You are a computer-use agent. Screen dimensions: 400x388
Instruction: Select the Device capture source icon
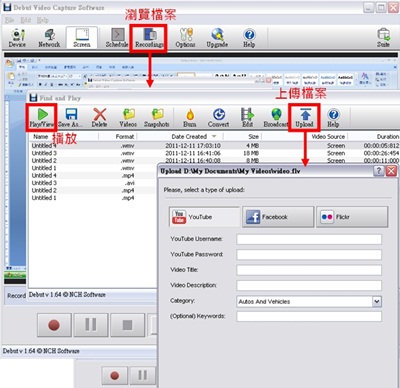click(x=17, y=38)
